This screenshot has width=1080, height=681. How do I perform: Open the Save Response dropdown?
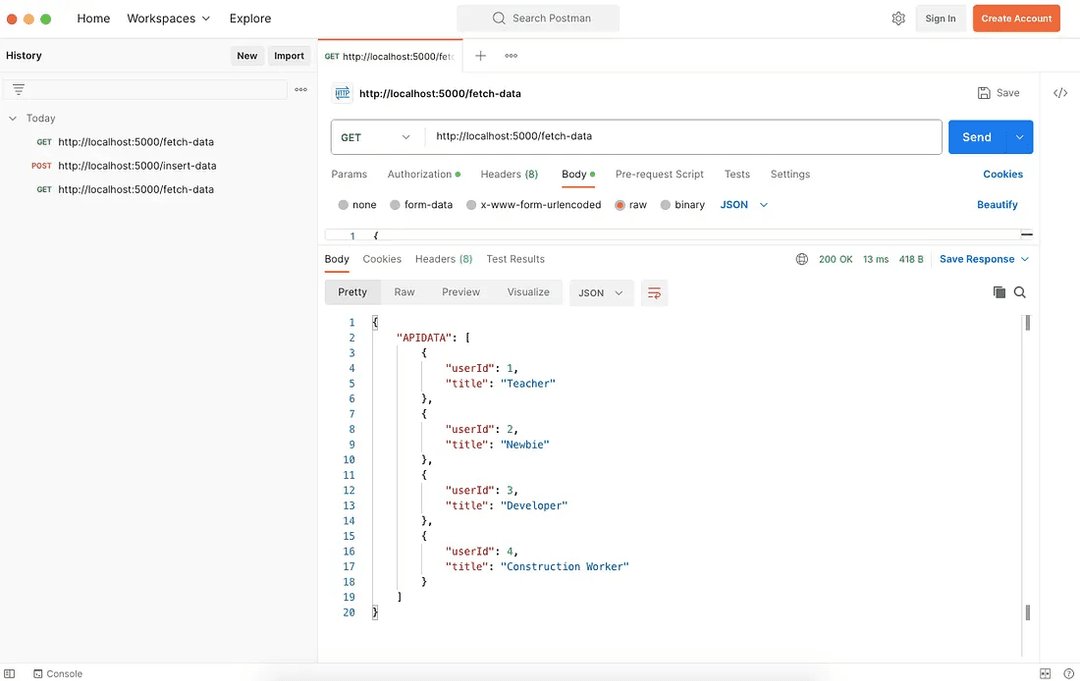click(984, 260)
